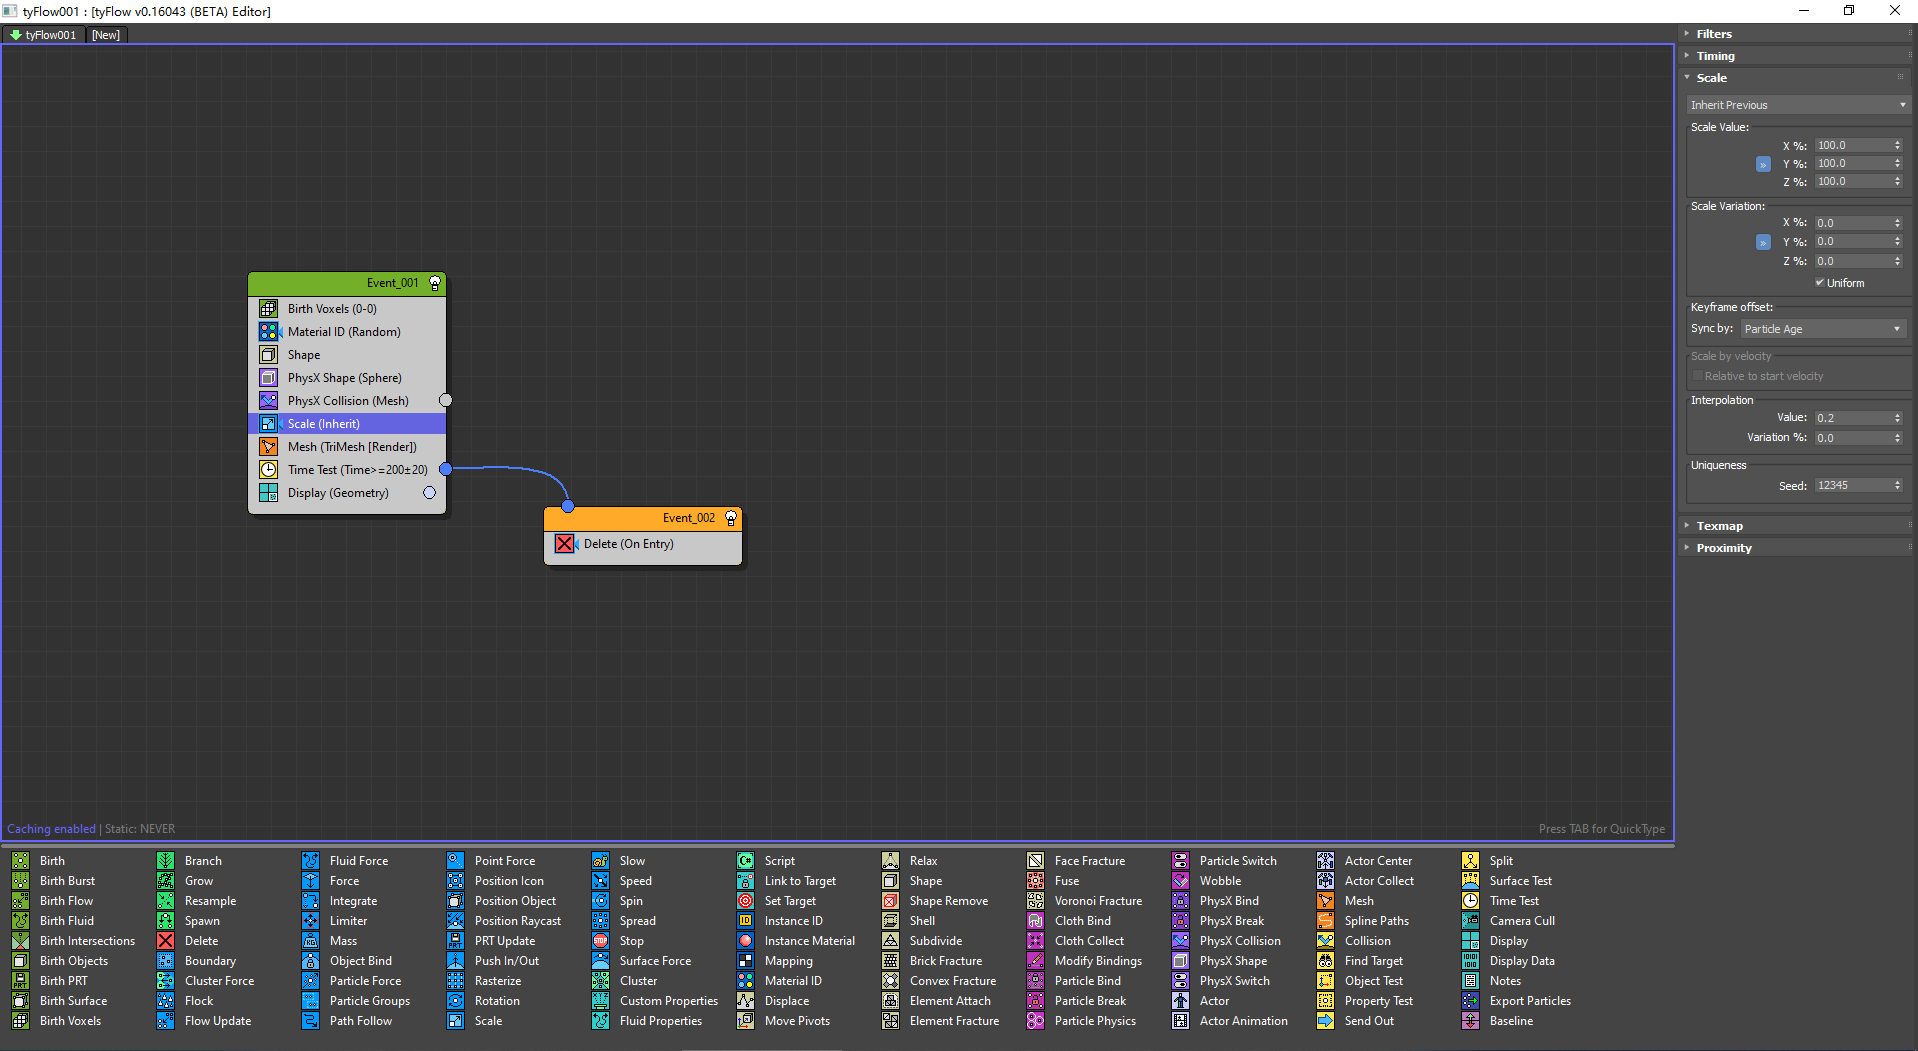Click the Delete icon in Event_002
This screenshot has height=1051, width=1918.
click(x=565, y=544)
